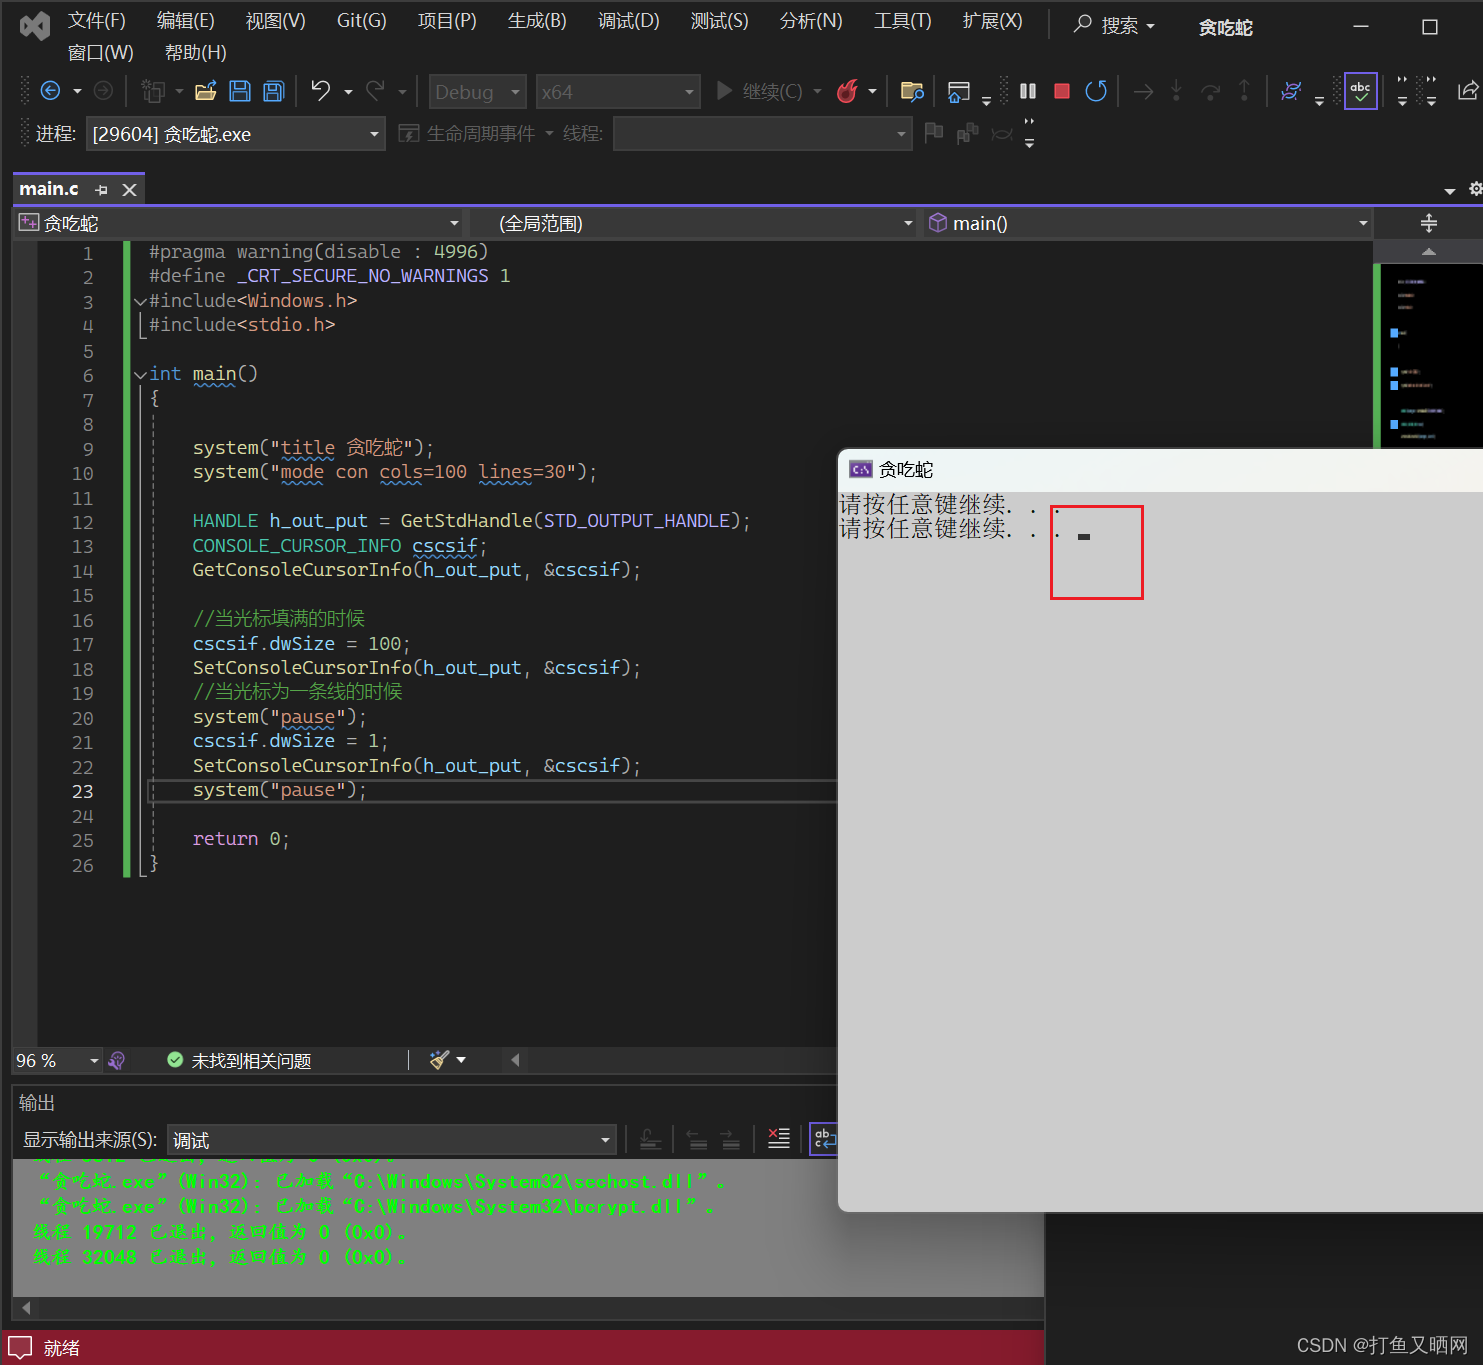Click the editor horizontal scroll left arrow

point(515,1060)
